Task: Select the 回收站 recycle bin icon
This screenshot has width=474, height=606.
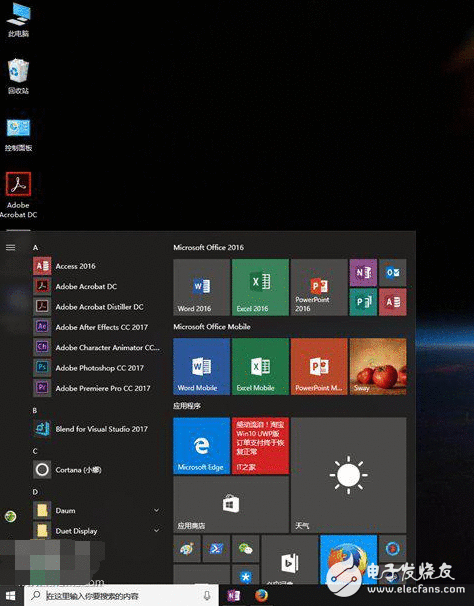Action: 18,77
